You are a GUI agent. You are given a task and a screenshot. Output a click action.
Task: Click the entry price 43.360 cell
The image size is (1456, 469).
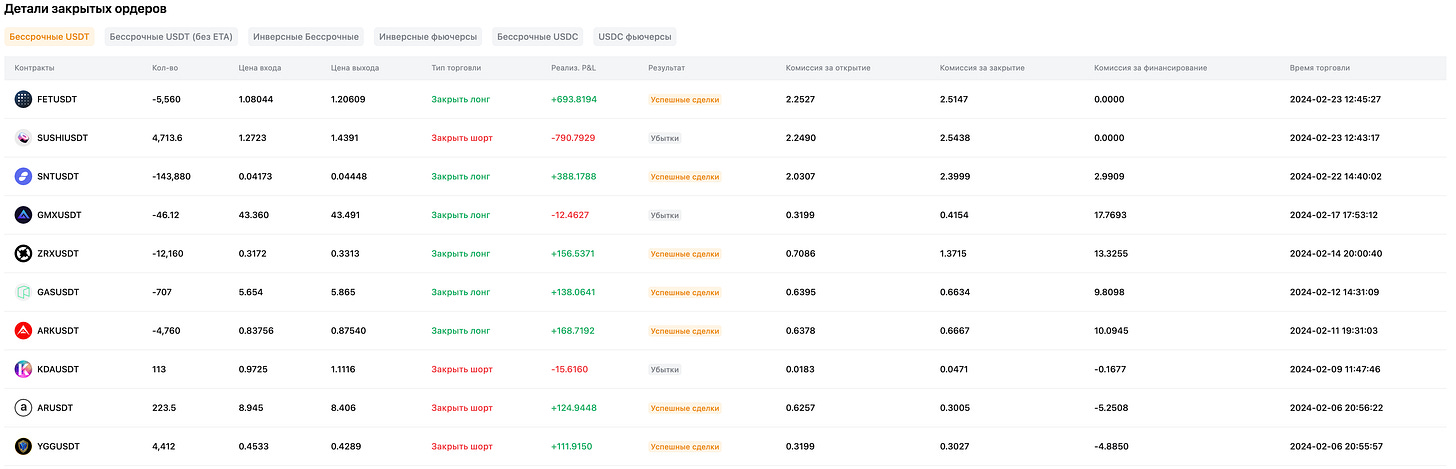pos(253,215)
